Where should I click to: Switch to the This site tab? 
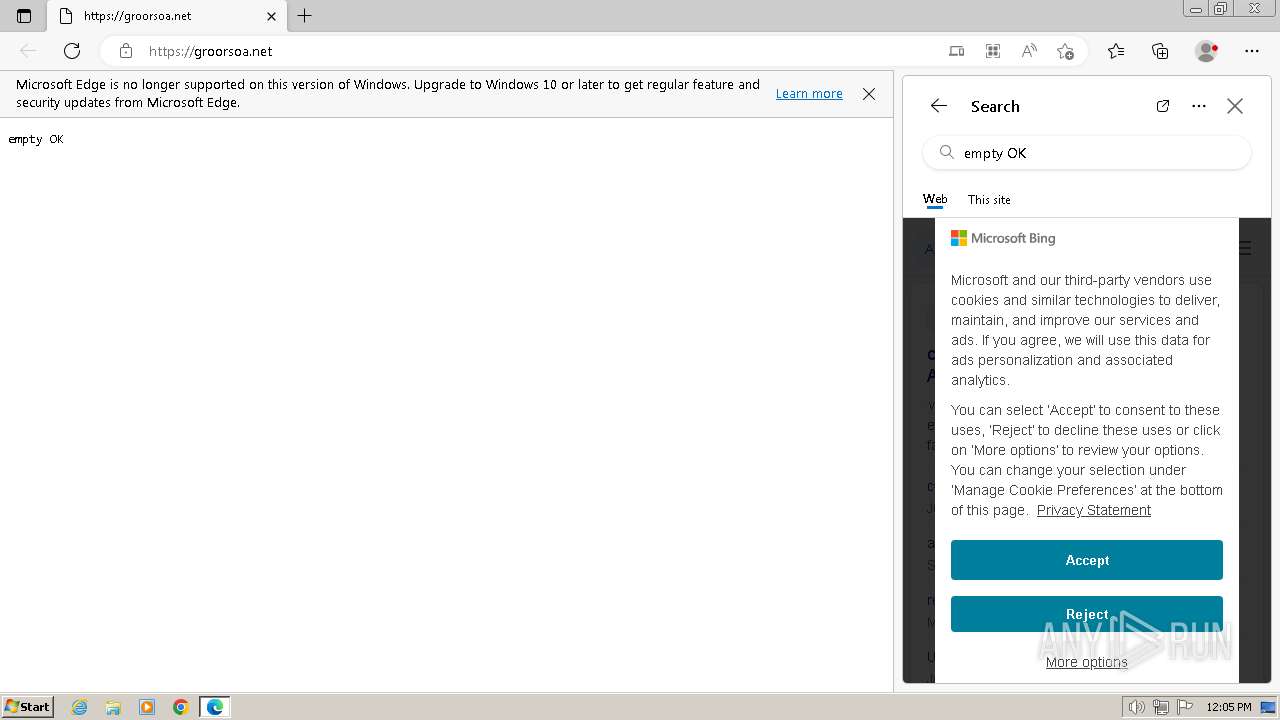(989, 199)
